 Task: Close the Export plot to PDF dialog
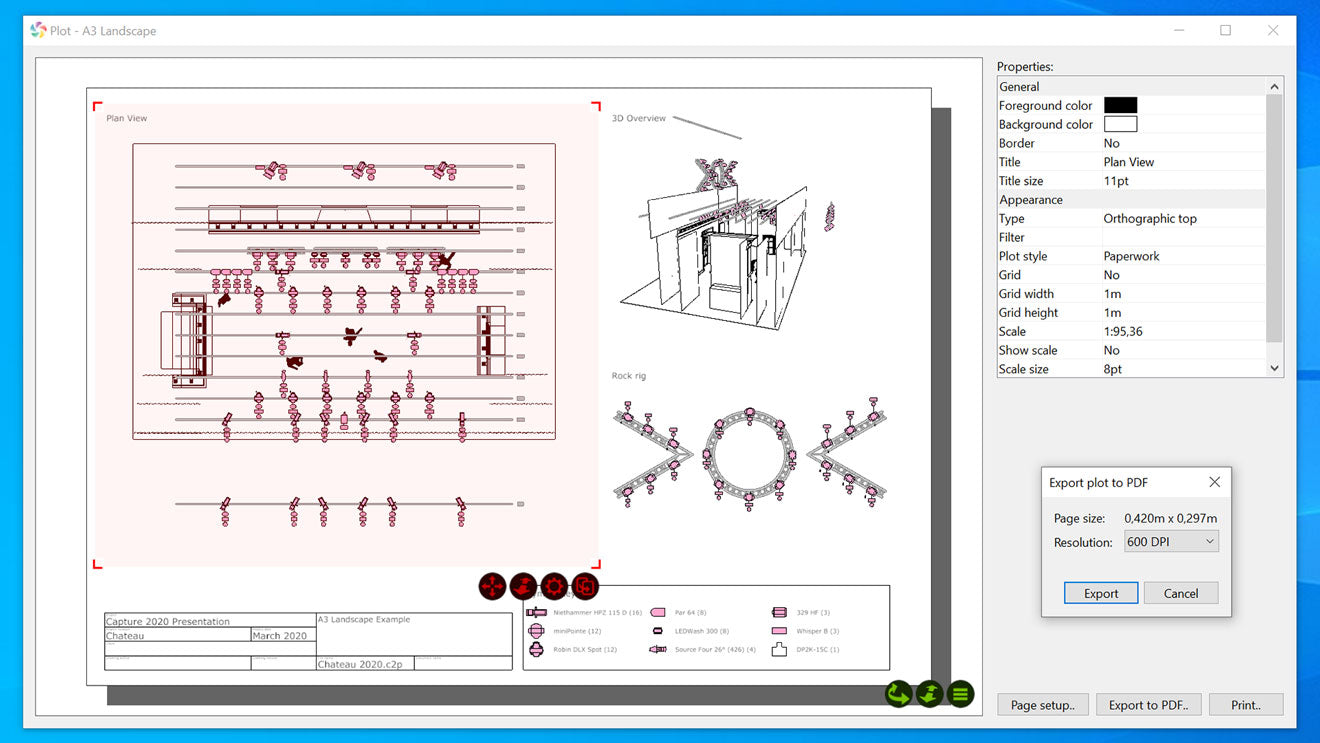click(1214, 482)
